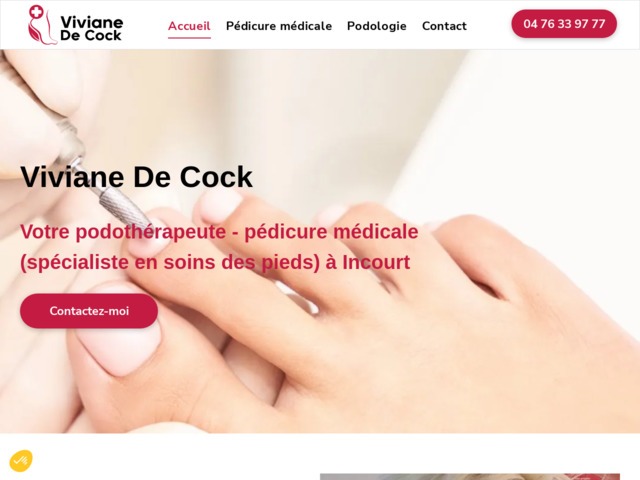Screen dimensions: 640x480
Task: Click the Contactez-moi button
Action: 89,311
